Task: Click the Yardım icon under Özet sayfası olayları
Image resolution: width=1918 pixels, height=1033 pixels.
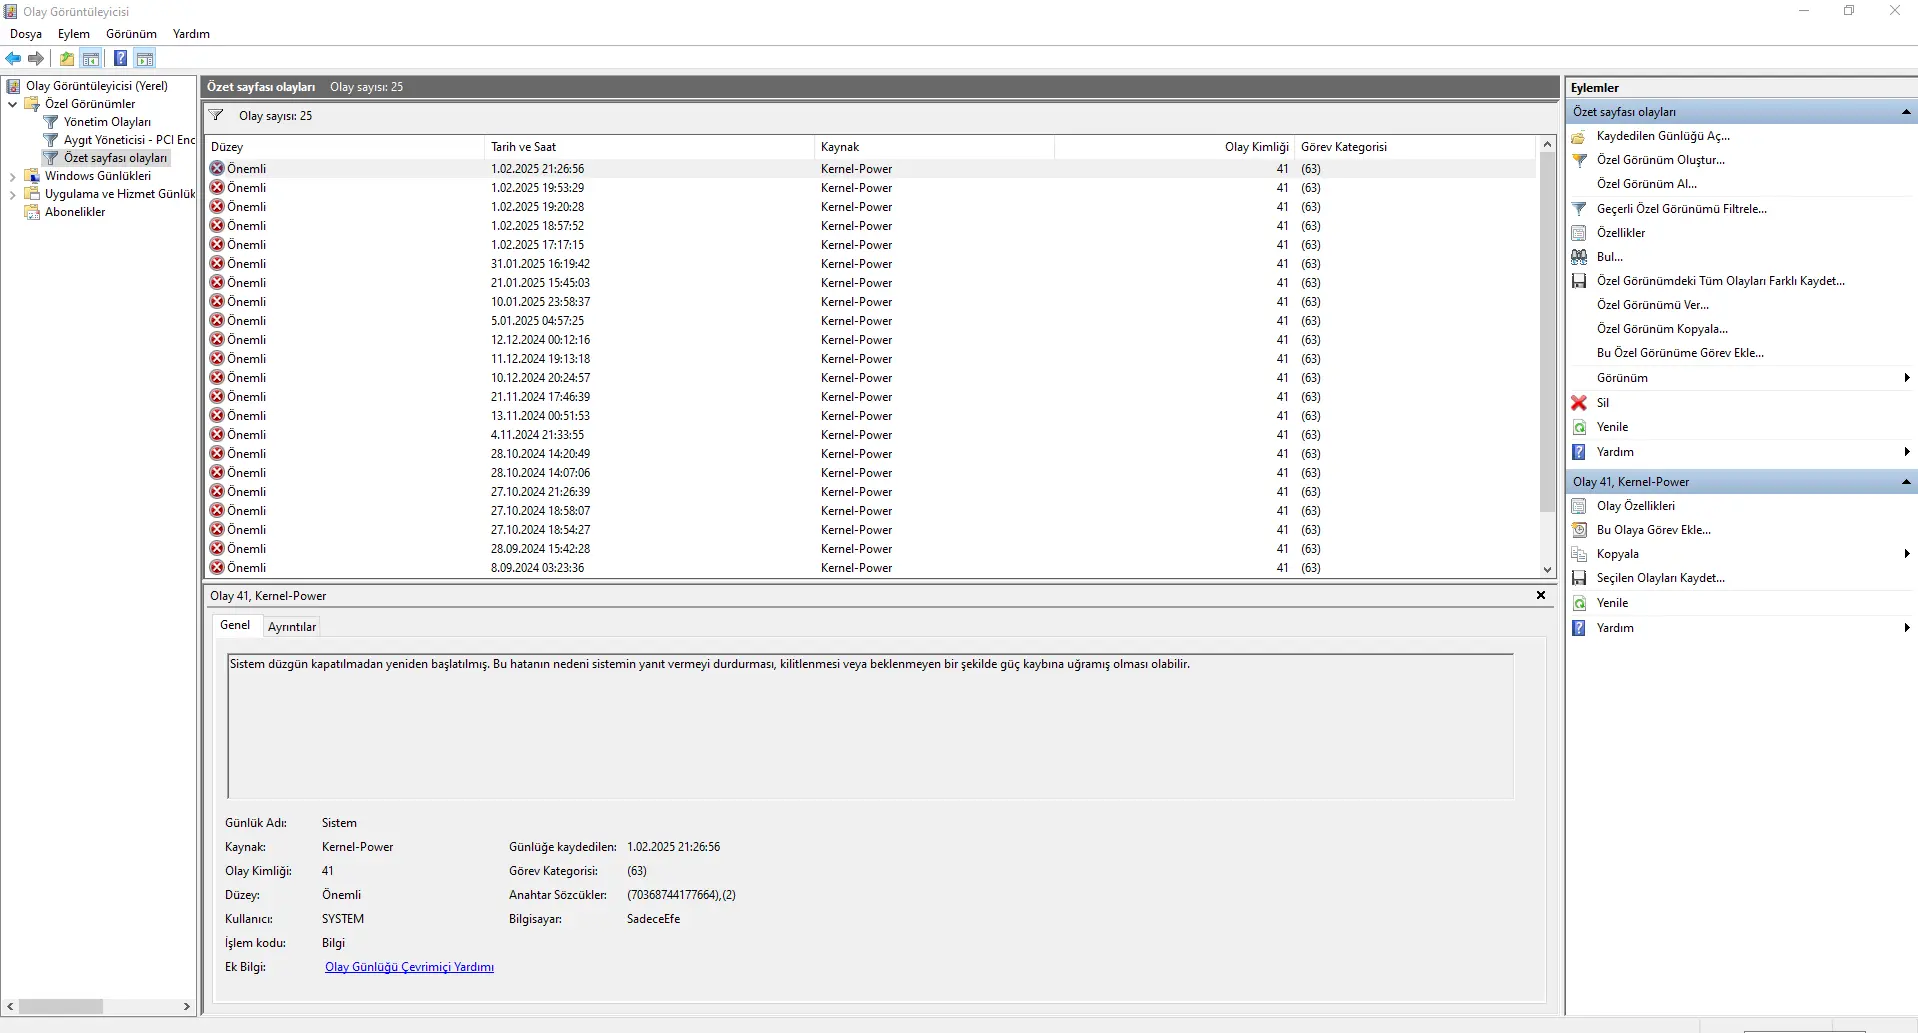Action: [x=1579, y=452]
